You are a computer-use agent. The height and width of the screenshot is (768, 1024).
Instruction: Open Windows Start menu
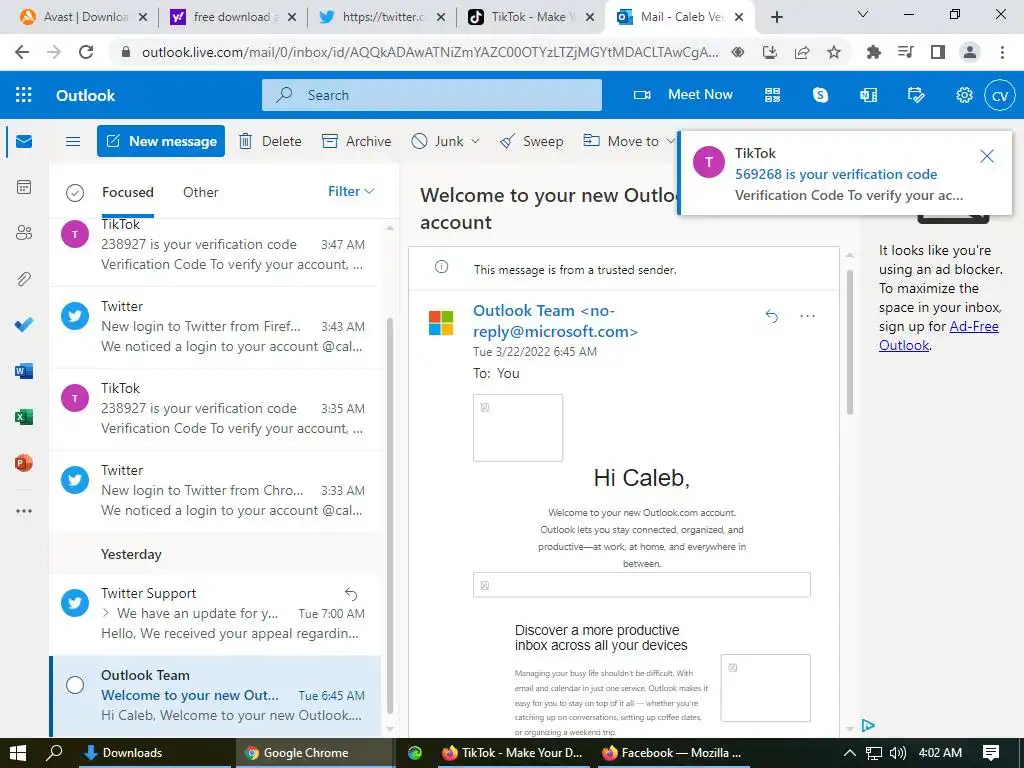coord(18,753)
